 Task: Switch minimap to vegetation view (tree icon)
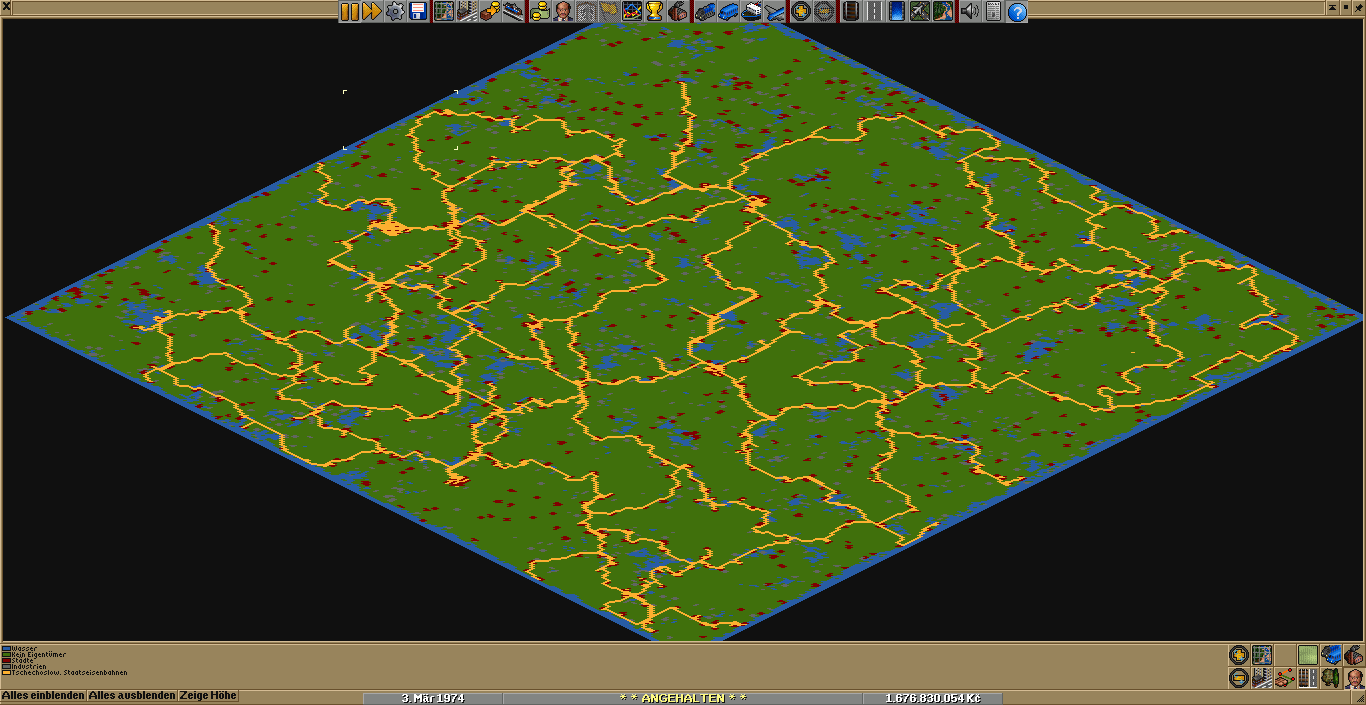point(1331,677)
